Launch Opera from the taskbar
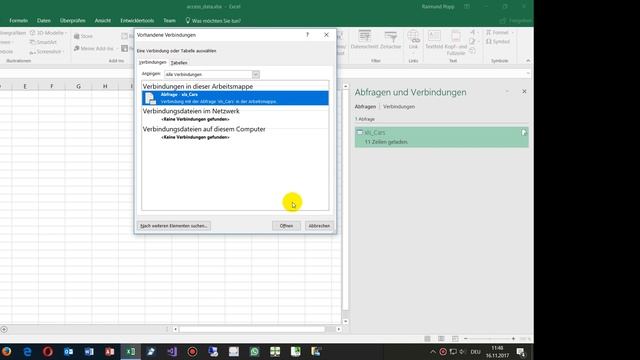The height and width of the screenshot is (360, 640). click(48, 351)
